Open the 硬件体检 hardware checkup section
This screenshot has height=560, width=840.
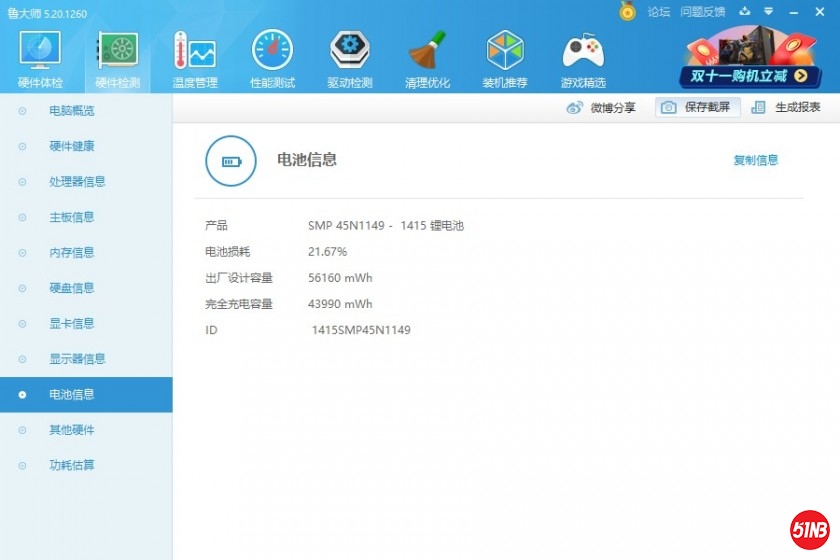[40, 59]
